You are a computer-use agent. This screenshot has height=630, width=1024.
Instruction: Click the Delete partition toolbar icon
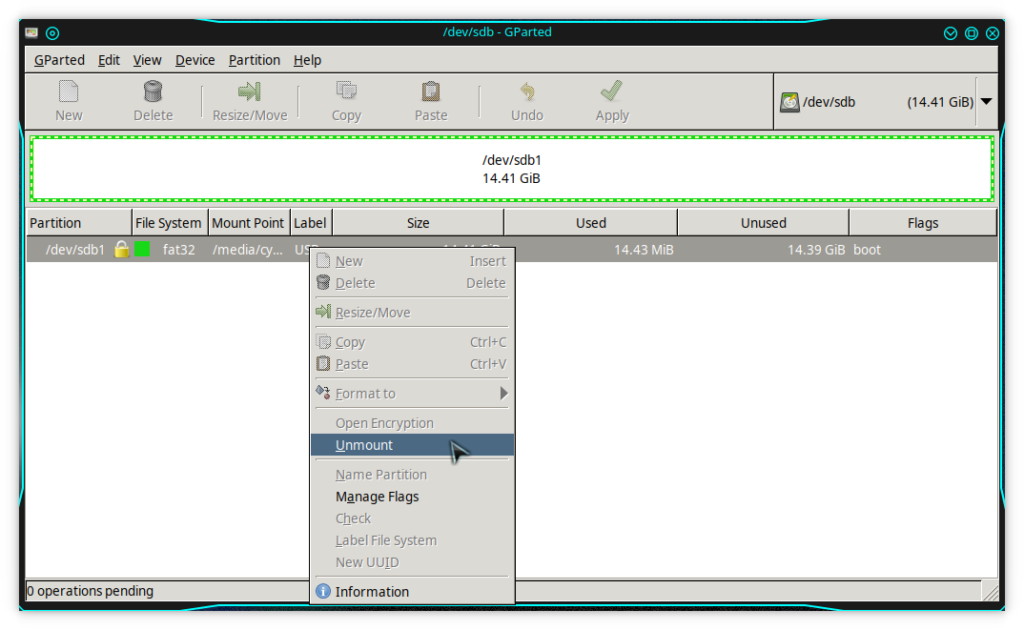[153, 93]
